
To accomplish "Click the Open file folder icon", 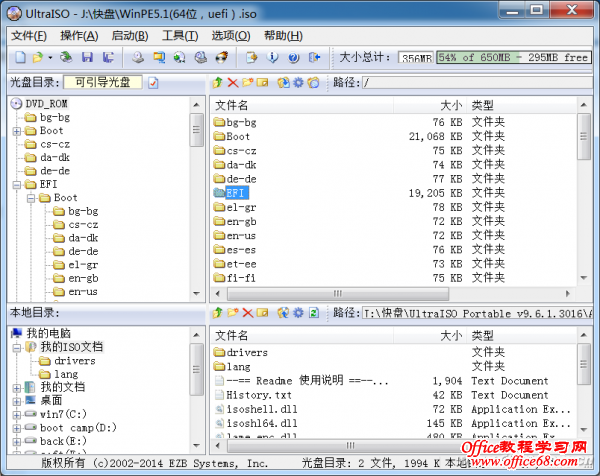I will 38,57.
